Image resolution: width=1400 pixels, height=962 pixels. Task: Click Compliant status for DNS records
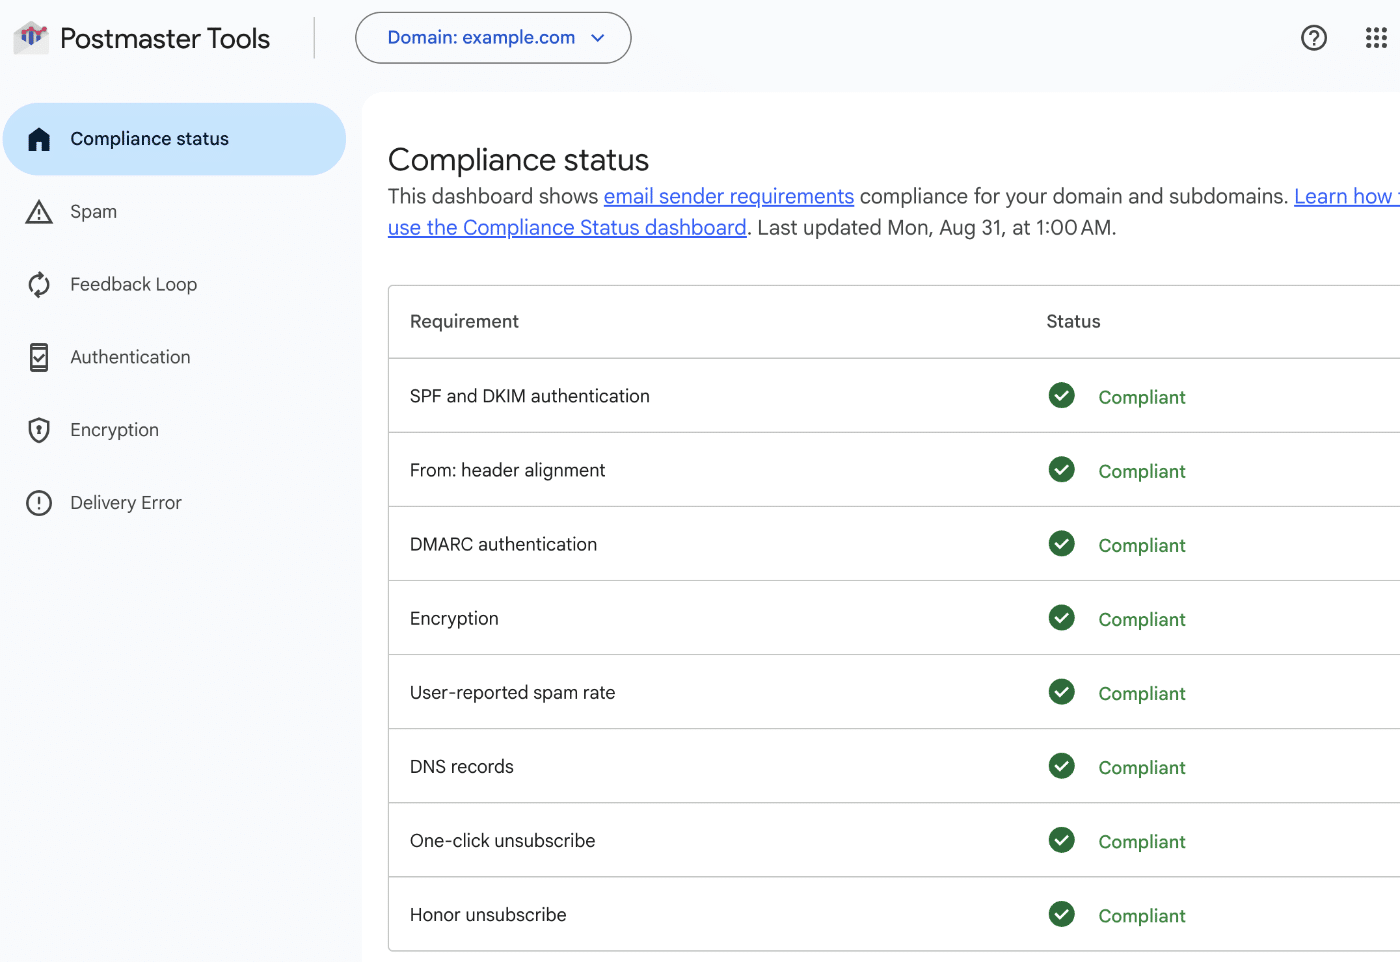click(x=1142, y=767)
